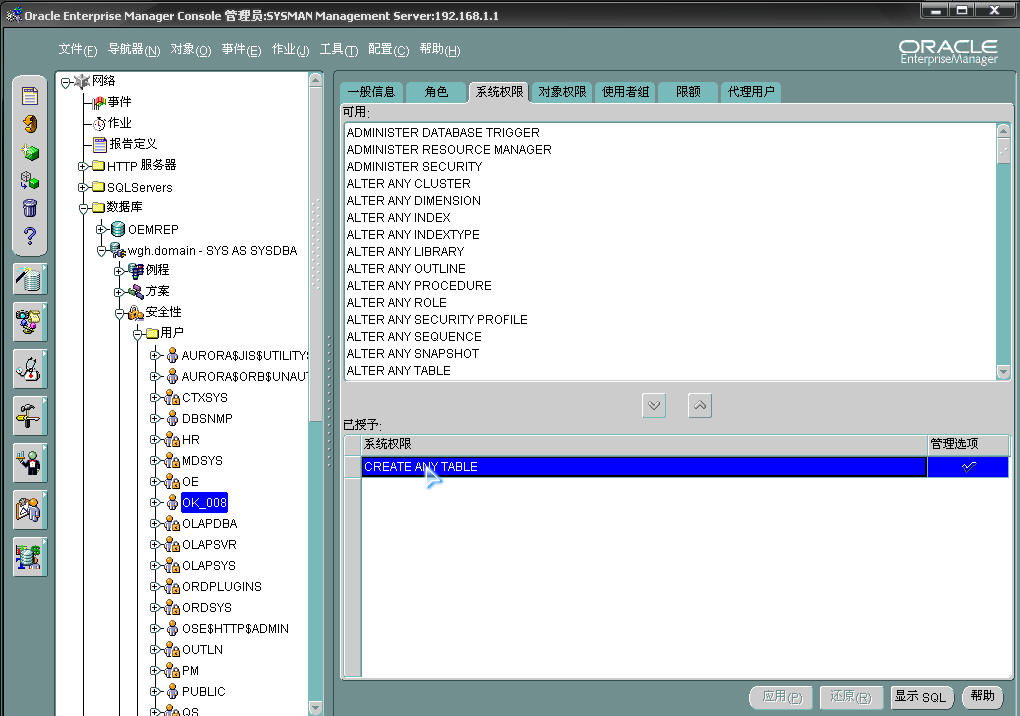
Task: Switch to the 对象权限 tab
Action: tap(562, 92)
